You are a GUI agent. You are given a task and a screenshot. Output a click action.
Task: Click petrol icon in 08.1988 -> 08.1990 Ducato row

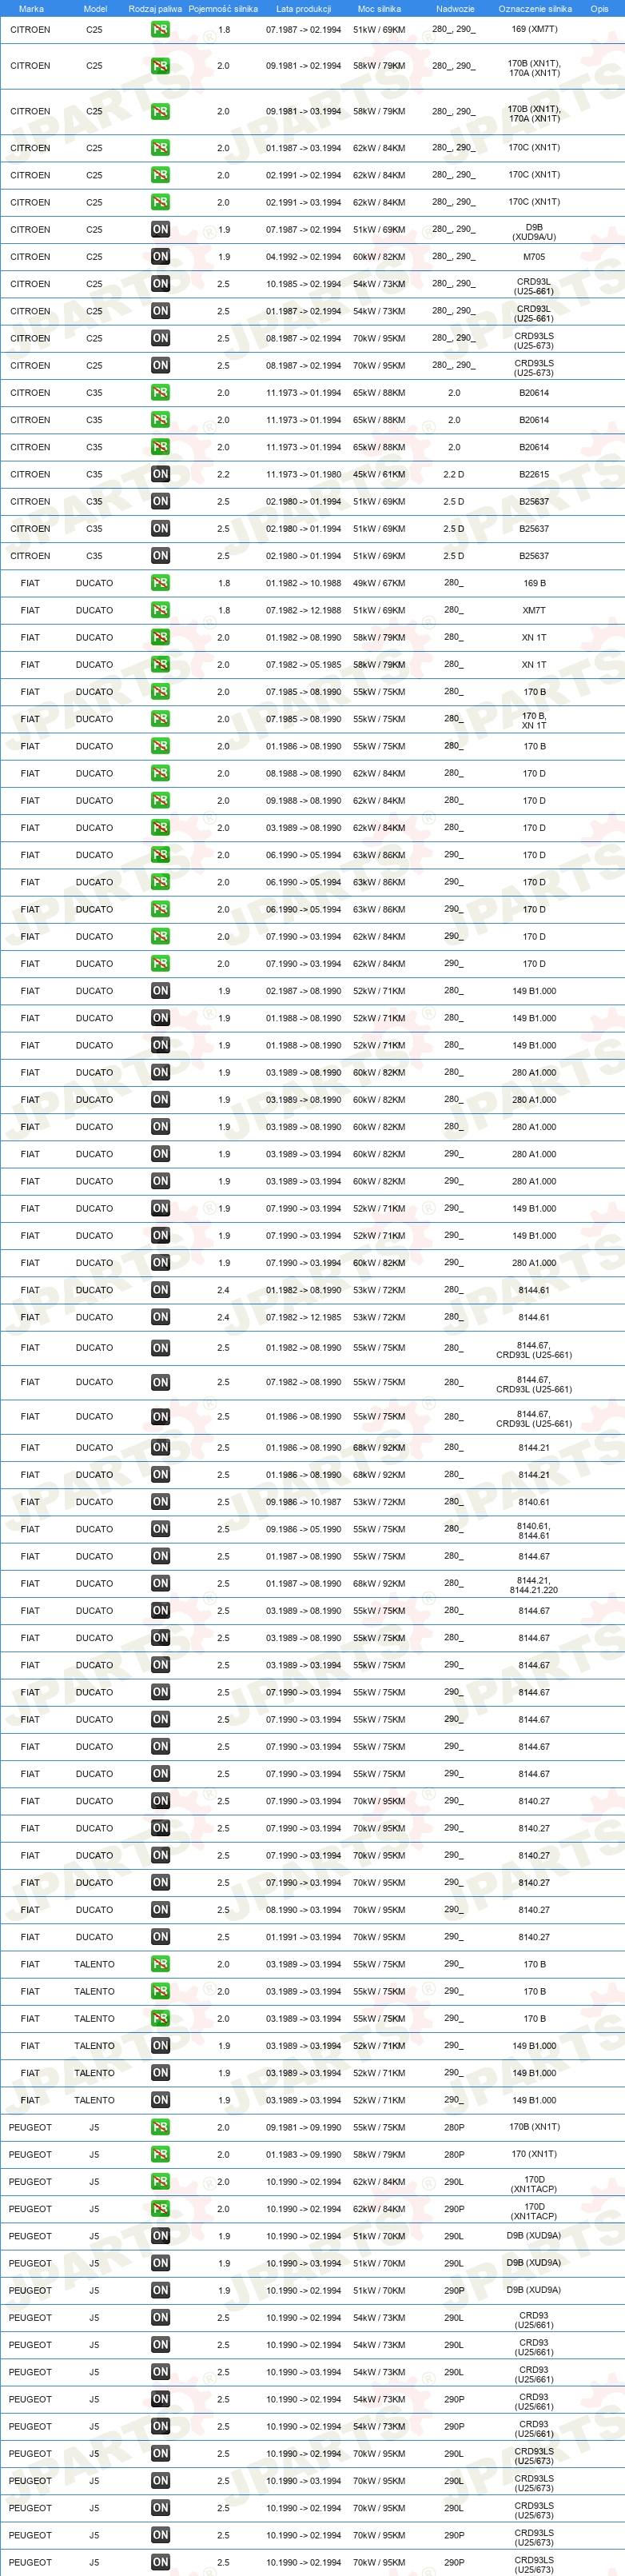point(160,774)
